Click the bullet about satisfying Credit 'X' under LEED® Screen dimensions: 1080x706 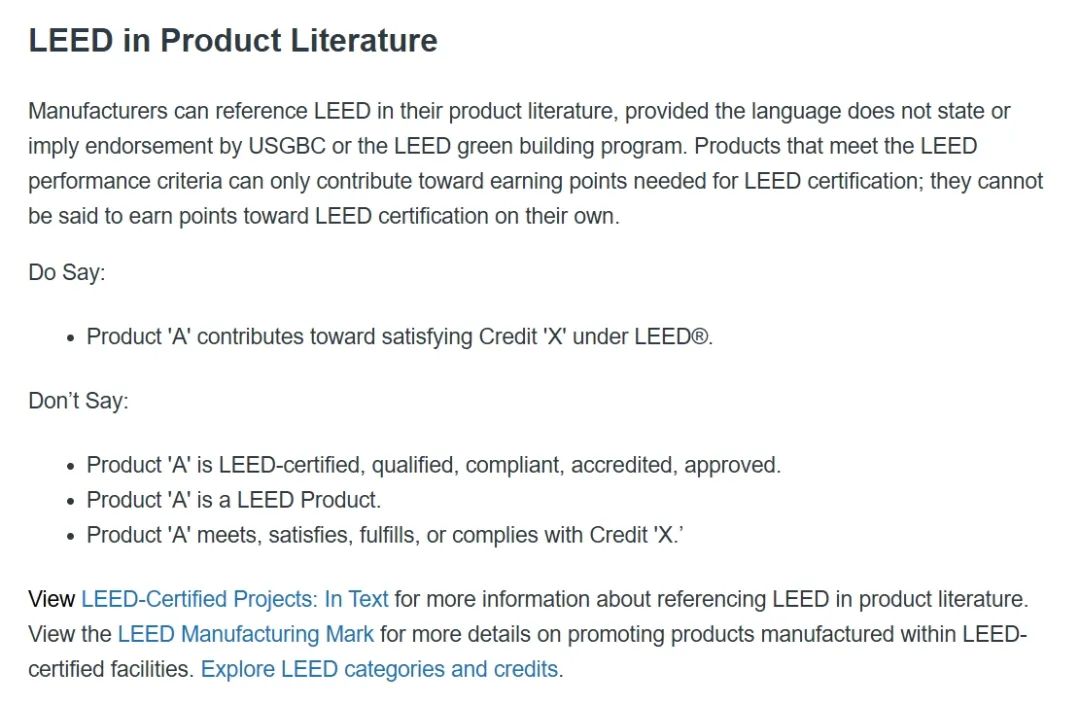[399, 337]
